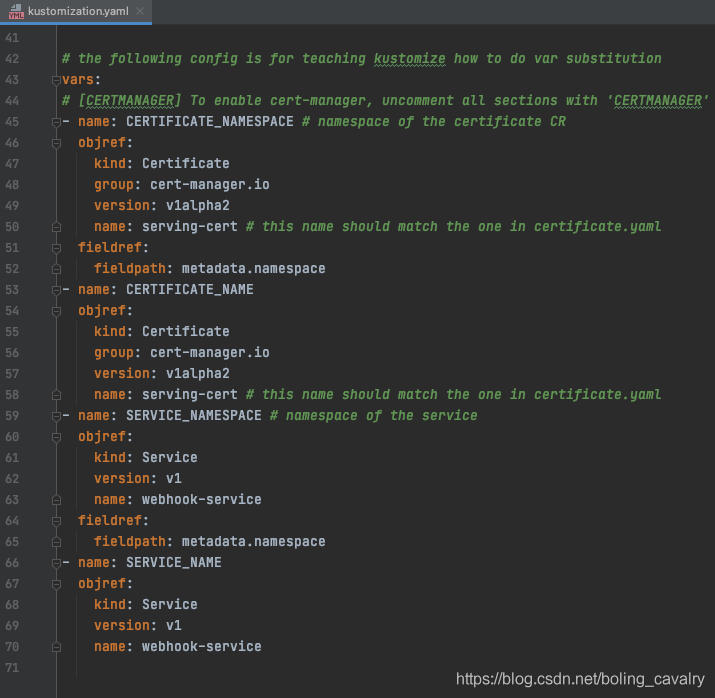Click the comment 'namespace of the service'
Screen dimensions: 715x698
[x=373, y=416]
